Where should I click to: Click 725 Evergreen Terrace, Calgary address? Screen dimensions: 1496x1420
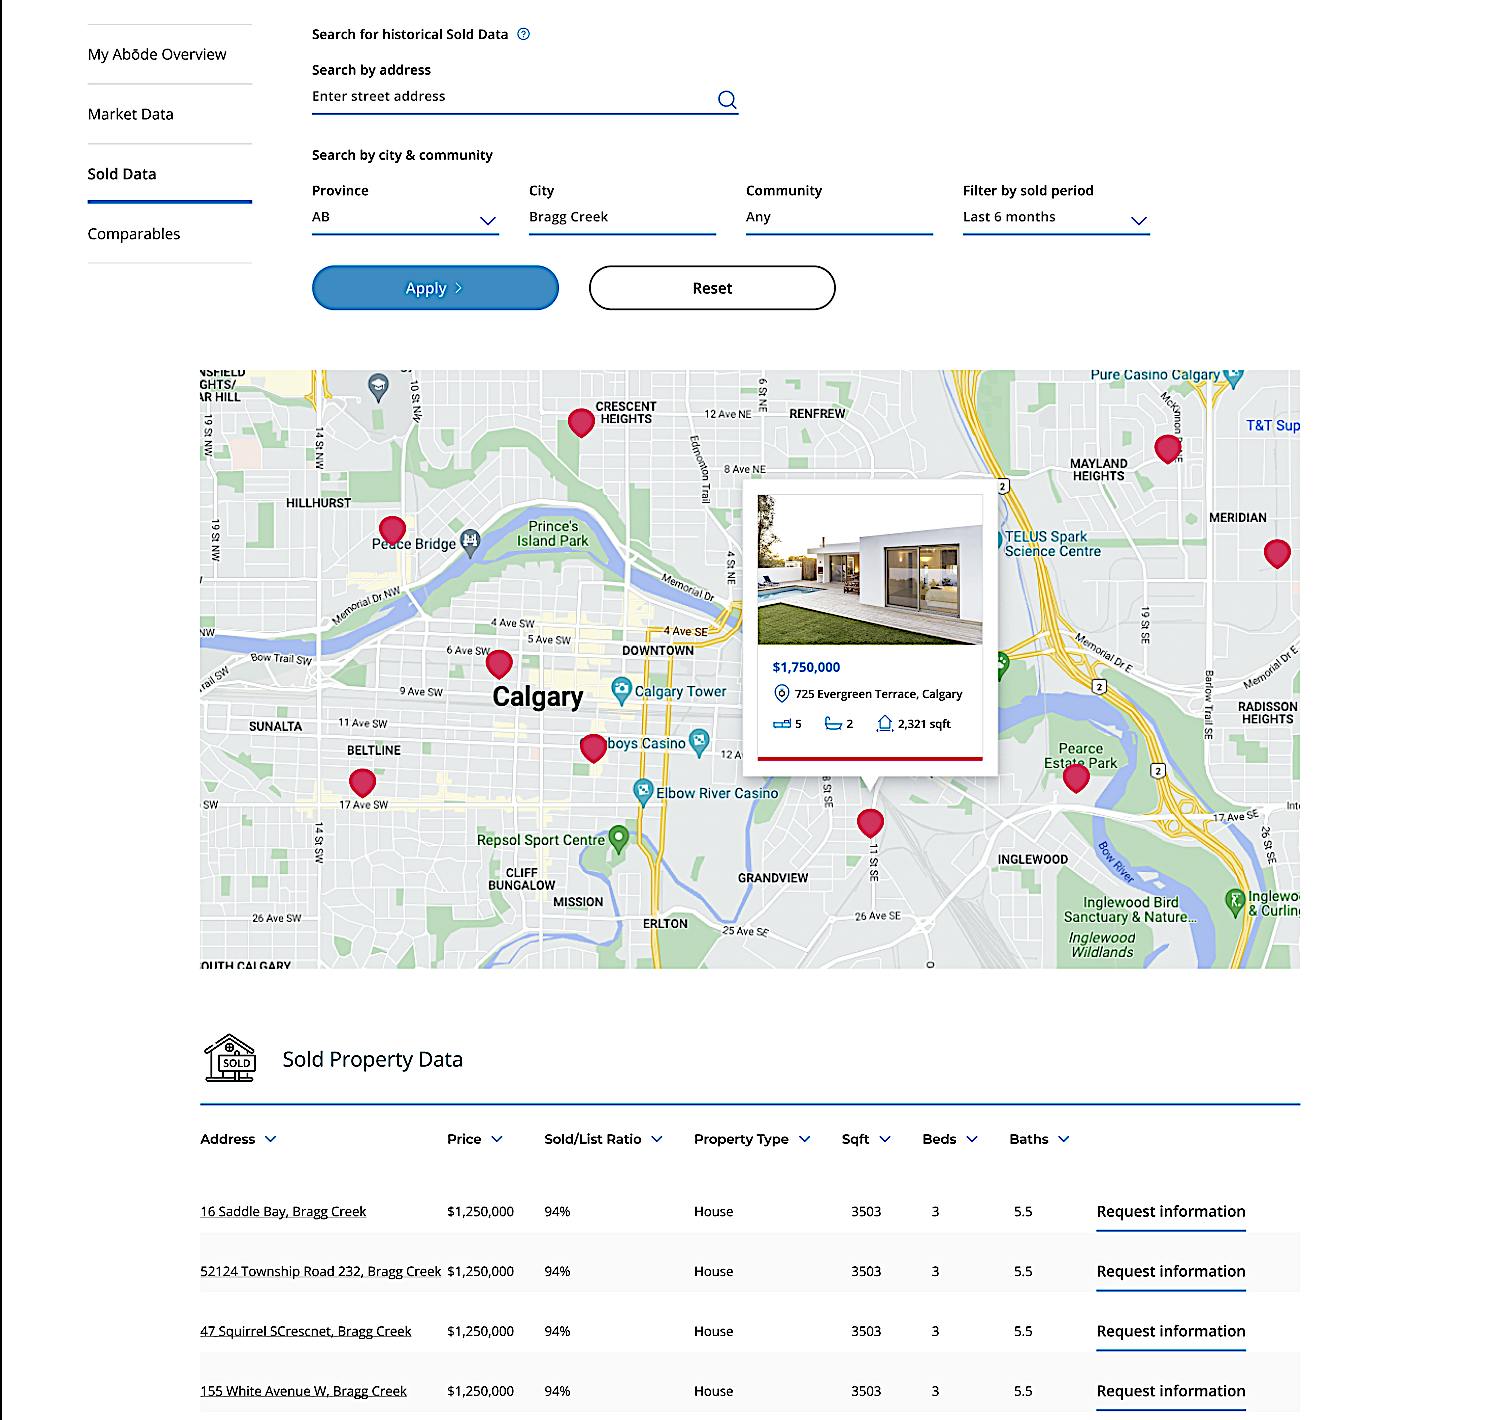878,694
